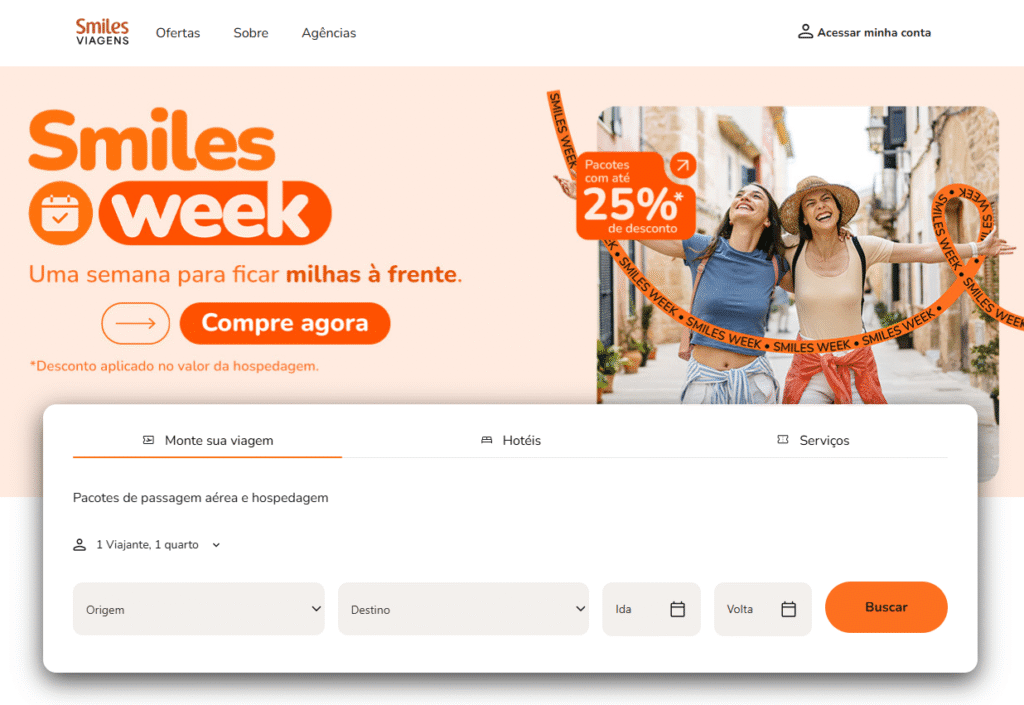Click the outlined right-arrow banner button

click(x=135, y=323)
